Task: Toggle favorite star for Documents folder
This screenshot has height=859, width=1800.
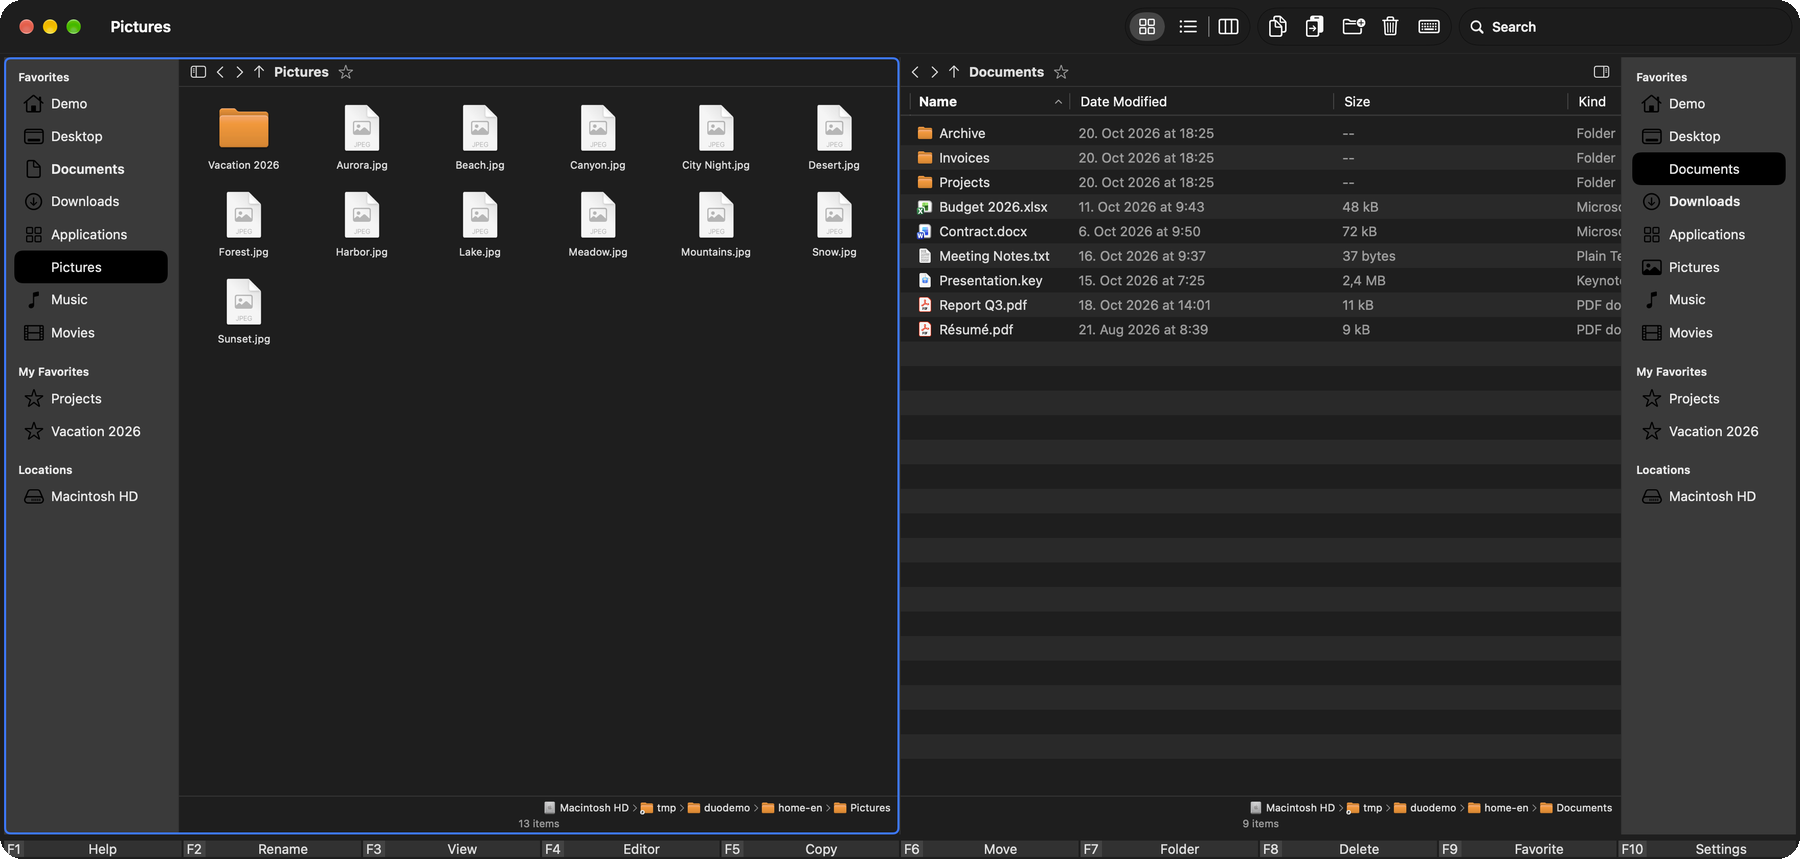Action: [x=1061, y=72]
